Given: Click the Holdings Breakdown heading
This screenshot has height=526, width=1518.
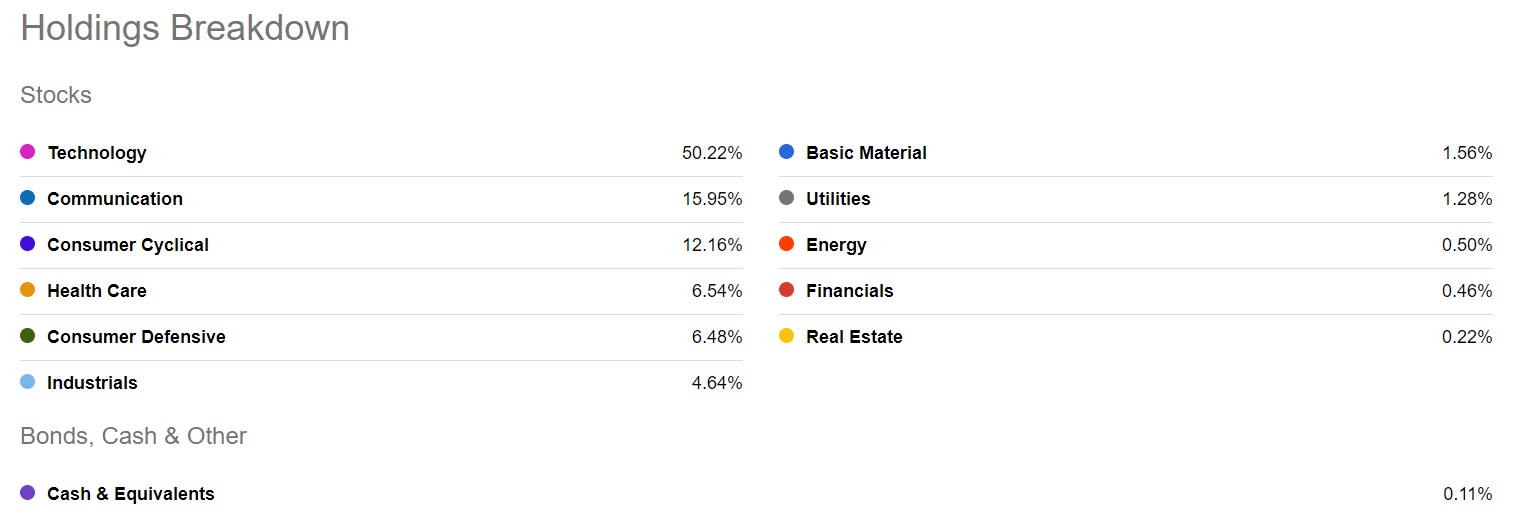Looking at the screenshot, I should click(x=185, y=28).
